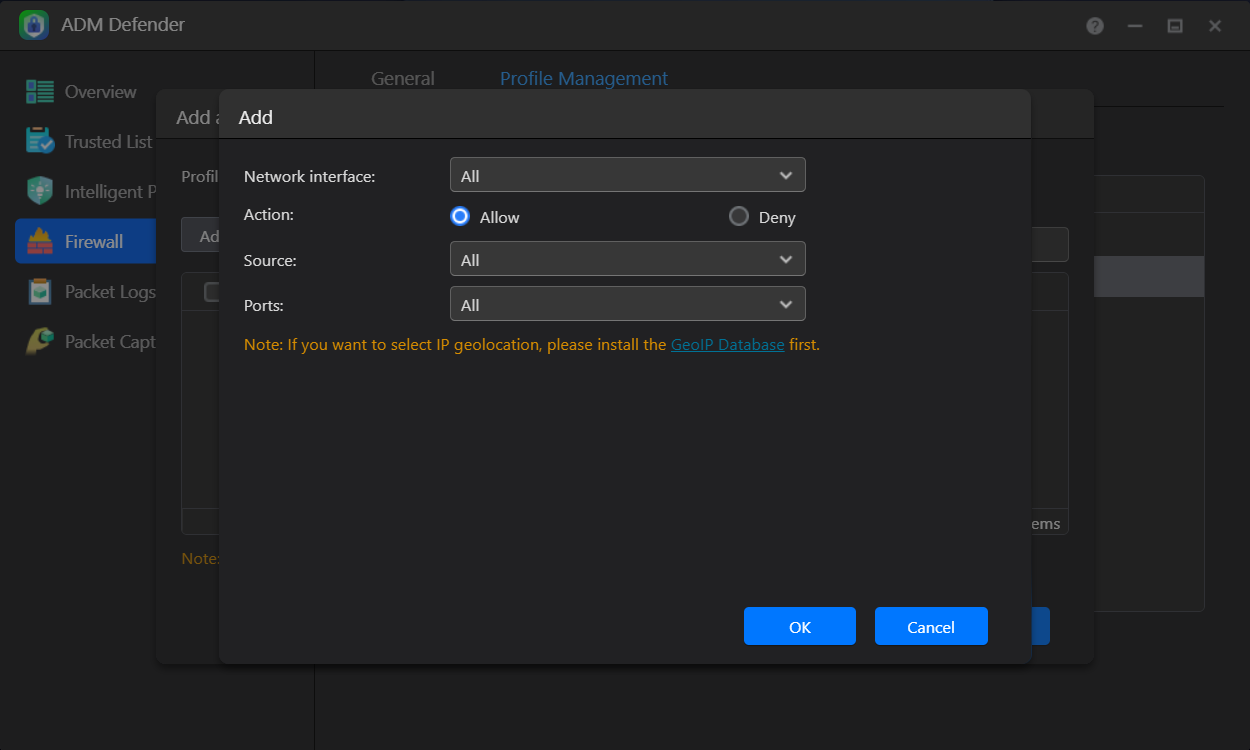Click the ADM Defender window title text
This screenshot has width=1250, height=750.
pyautogui.click(x=123, y=25)
